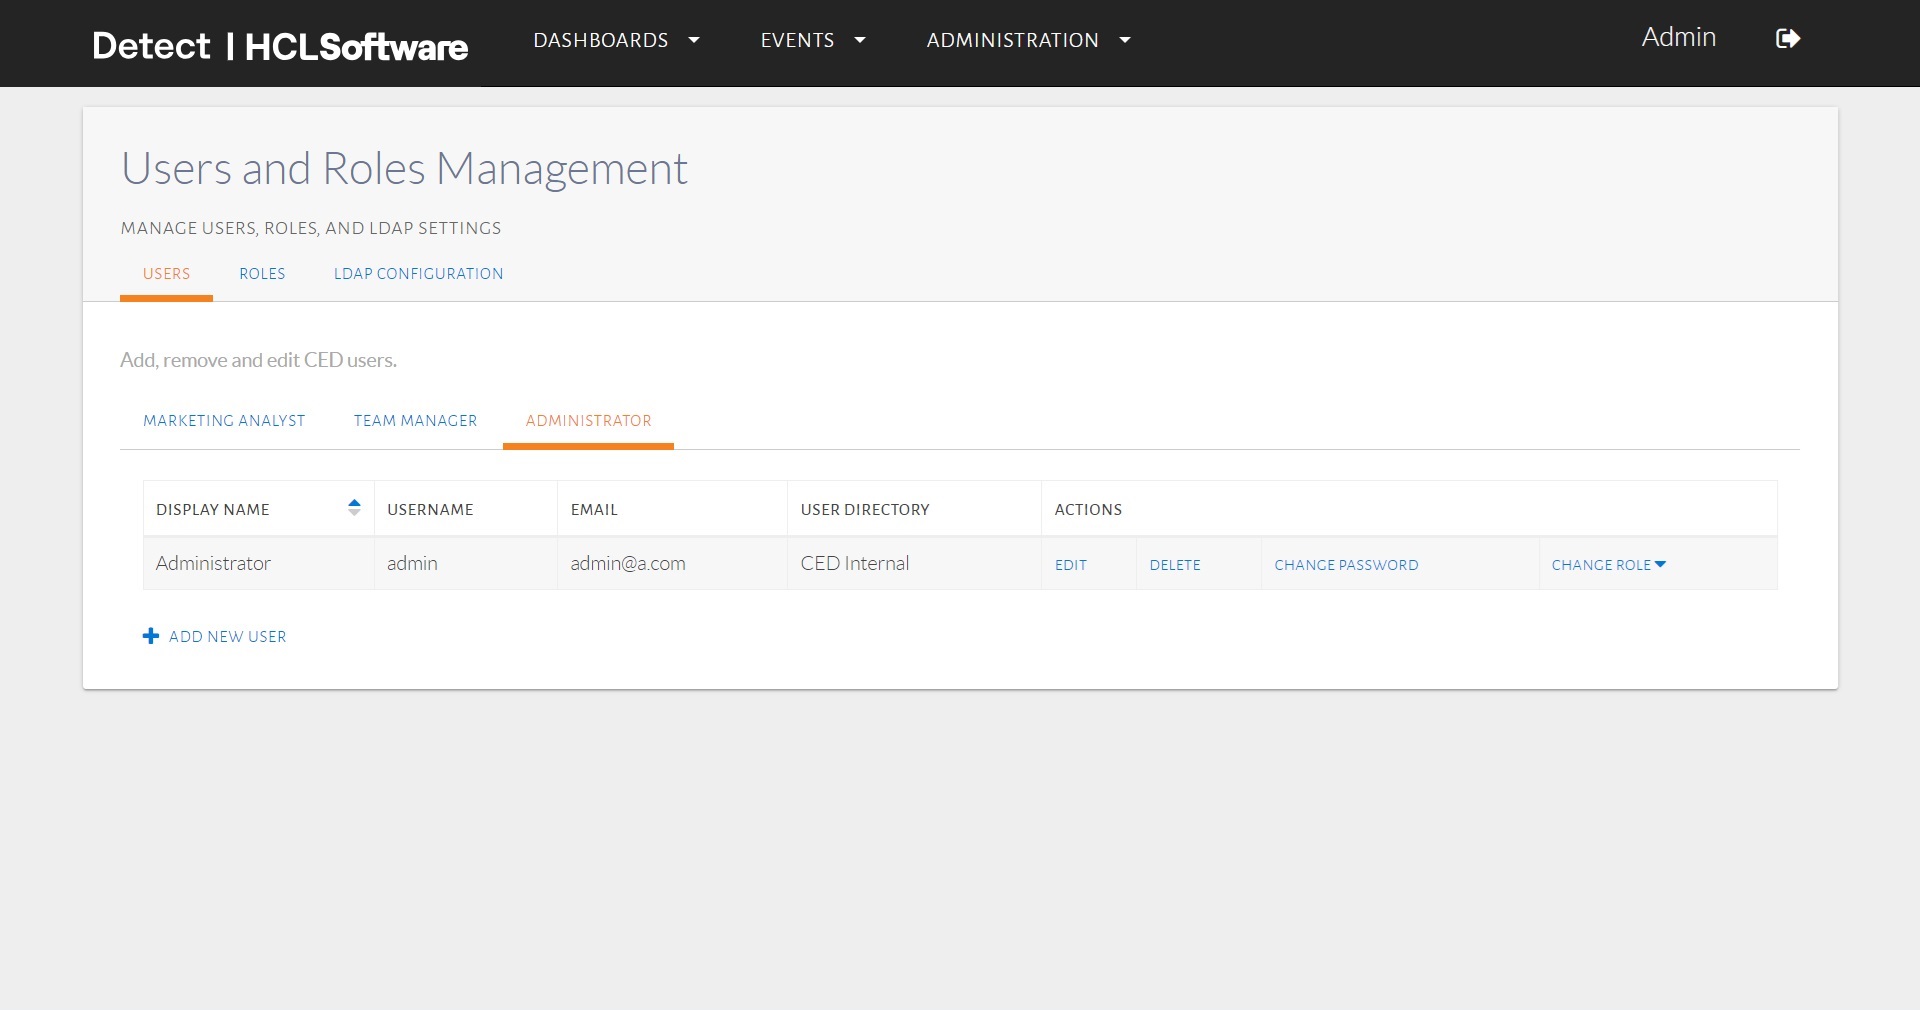
Task: Click the 'Manage users, roles, and LDAP settings' subtitle
Action: point(311,228)
